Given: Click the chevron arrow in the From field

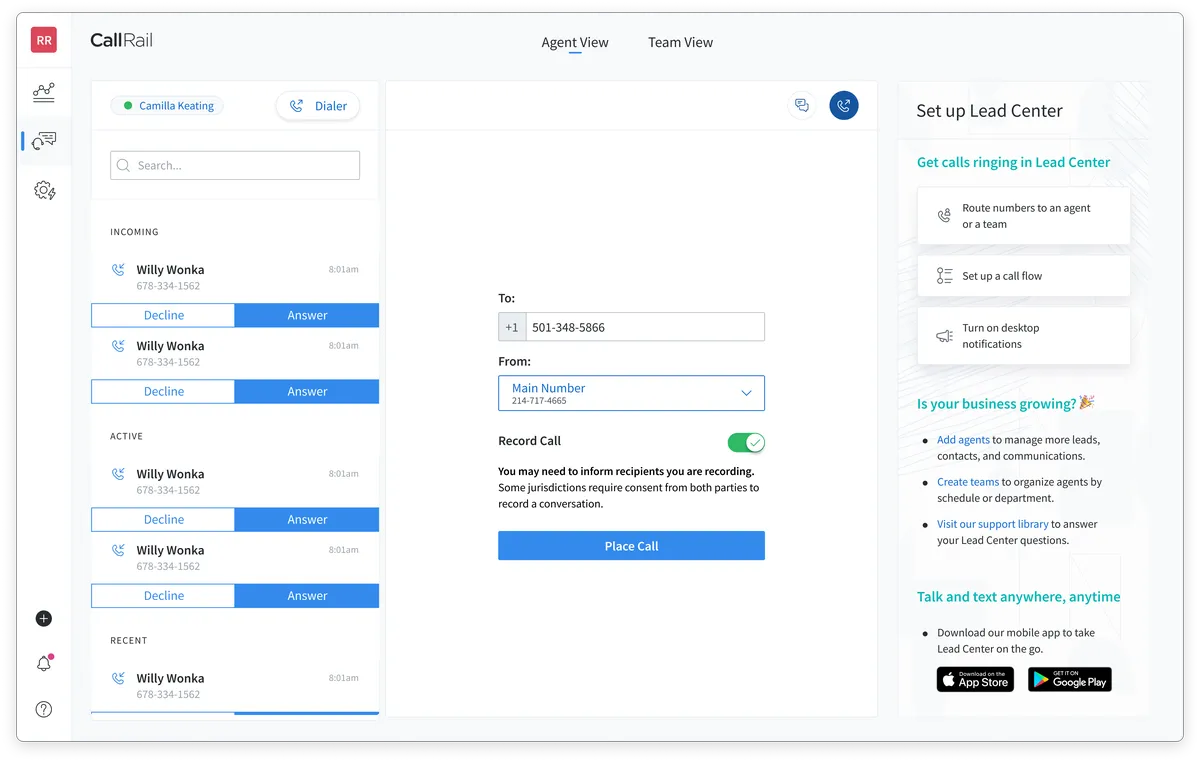Looking at the screenshot, I should pyautogui.click(x=746, y=393).
